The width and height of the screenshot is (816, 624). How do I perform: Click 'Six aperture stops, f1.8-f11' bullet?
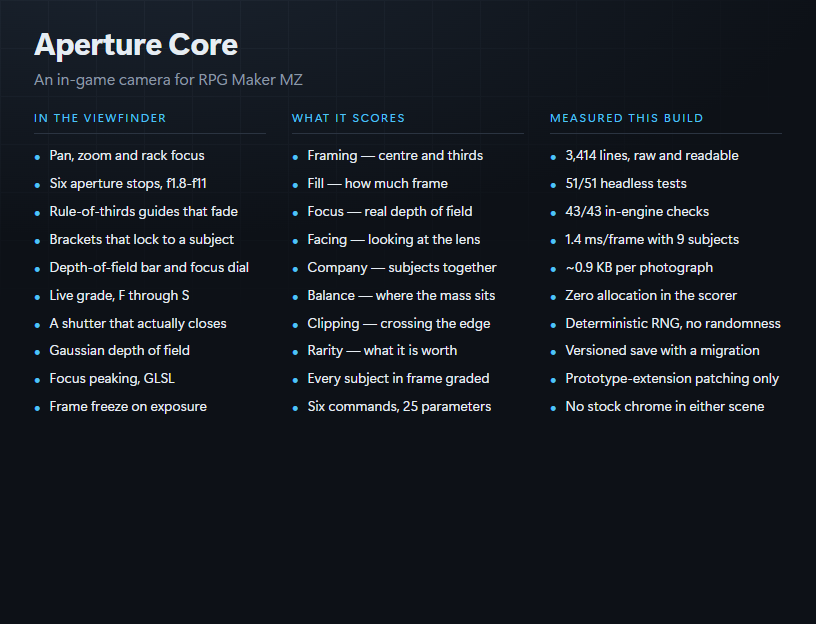[128, 184]
